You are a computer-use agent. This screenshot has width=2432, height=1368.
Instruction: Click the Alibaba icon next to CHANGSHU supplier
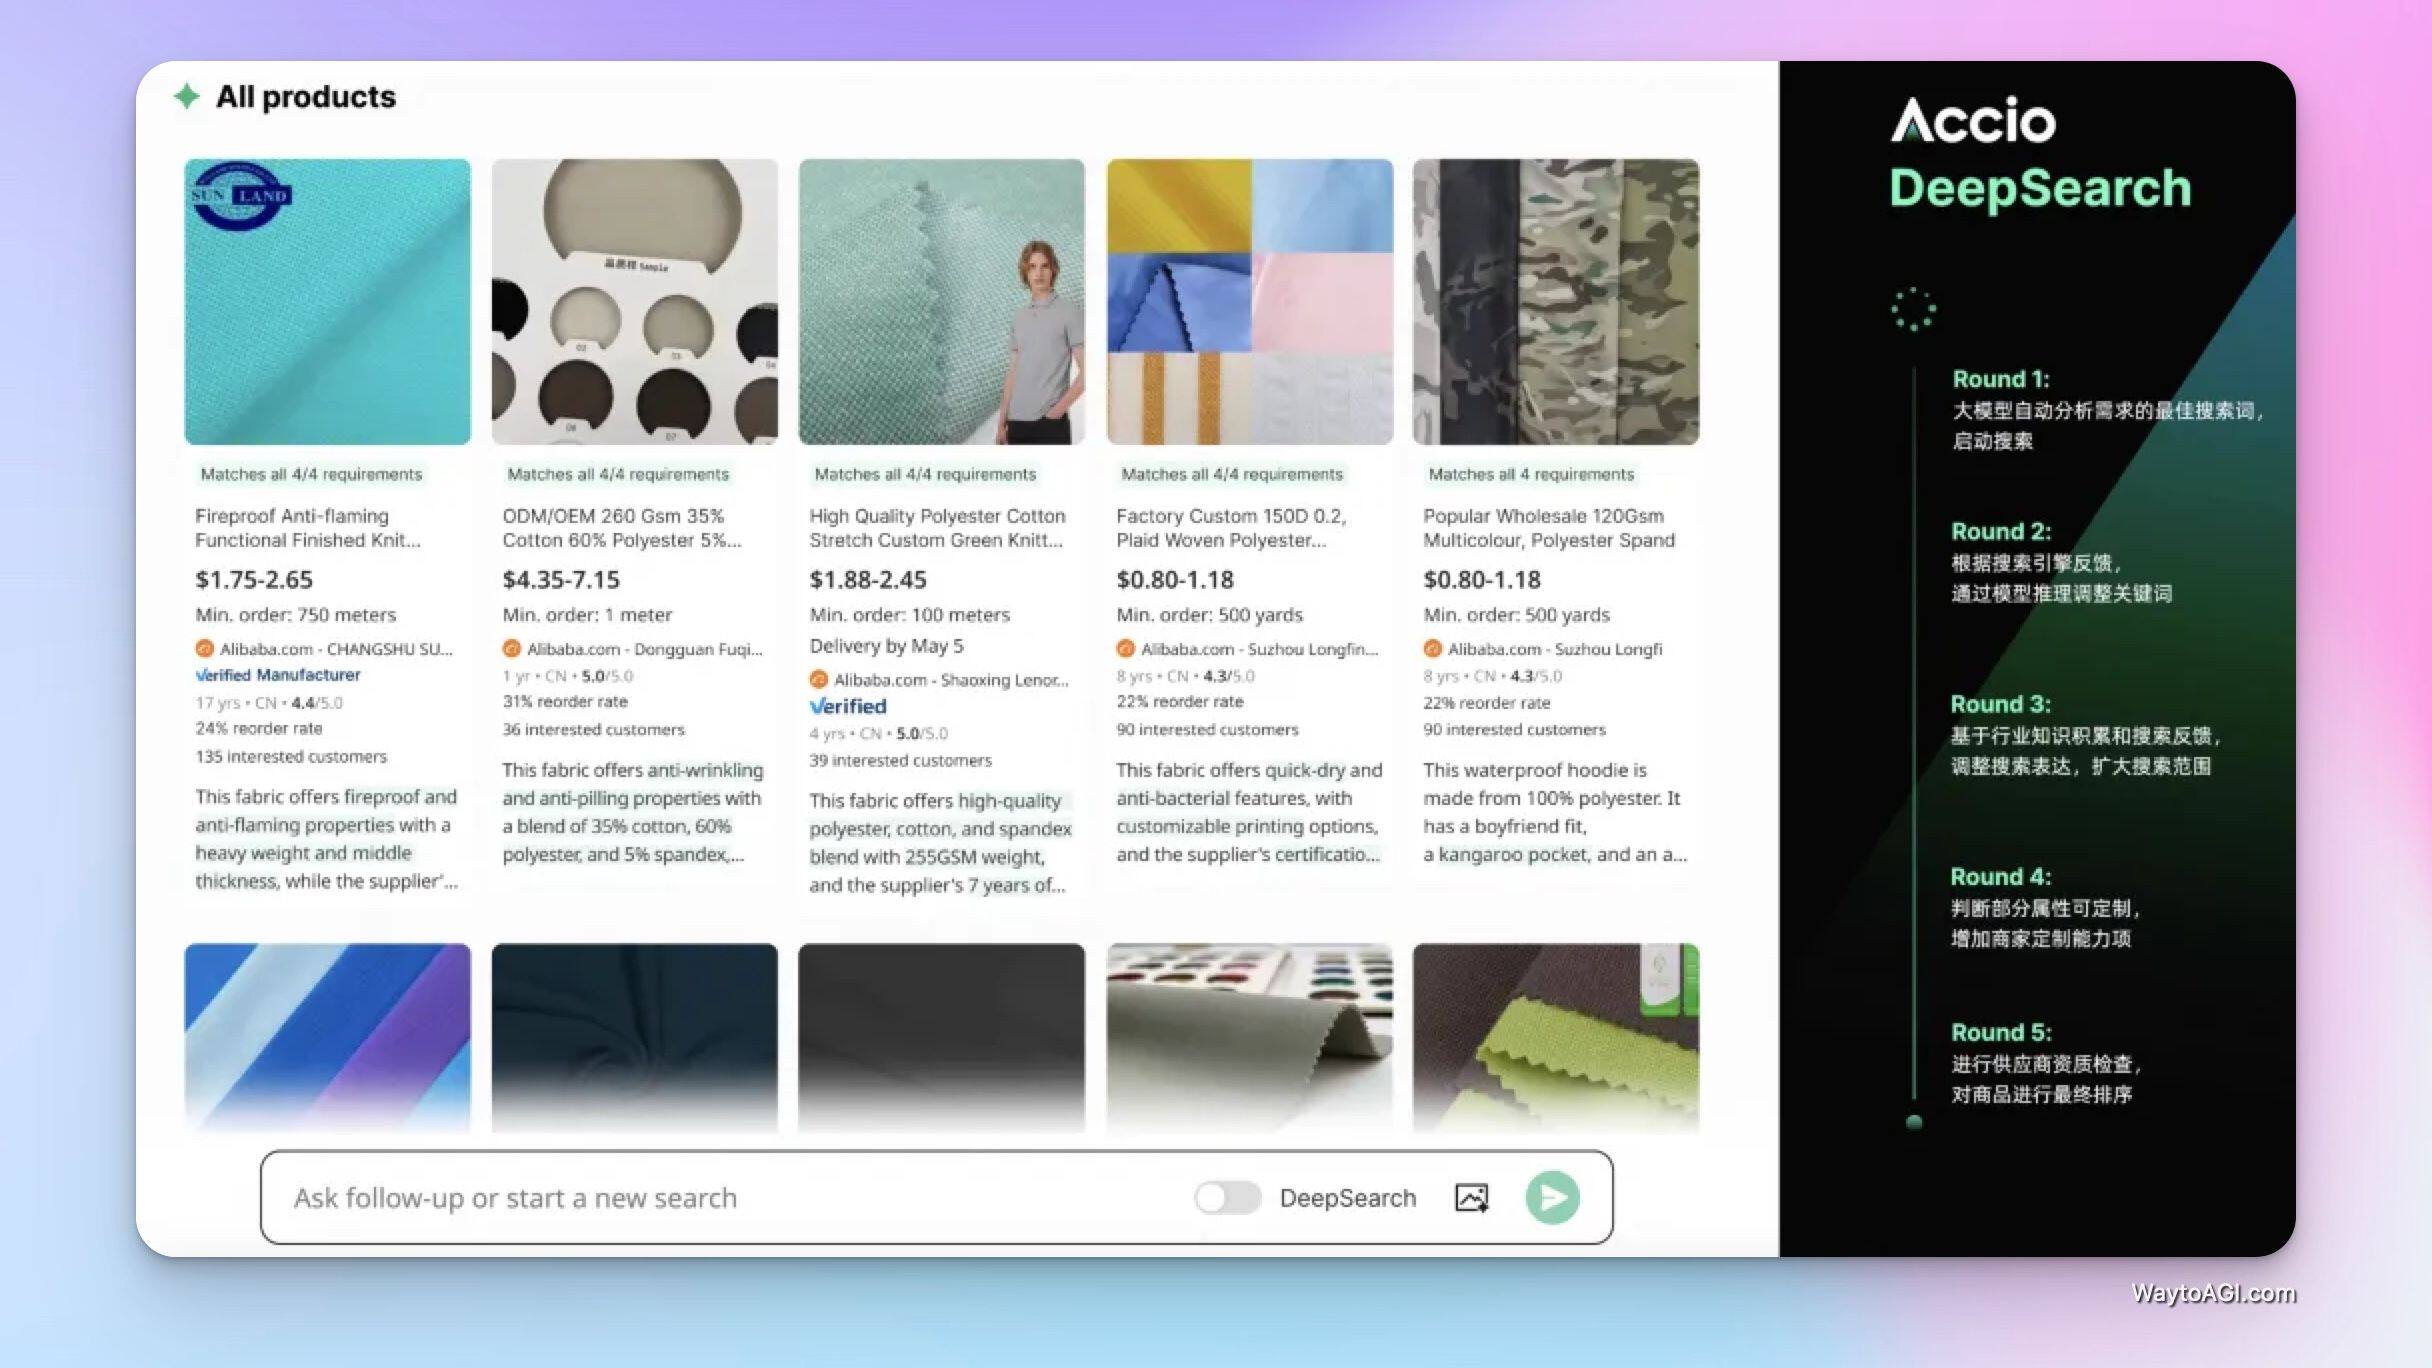[x=205, y=649]
